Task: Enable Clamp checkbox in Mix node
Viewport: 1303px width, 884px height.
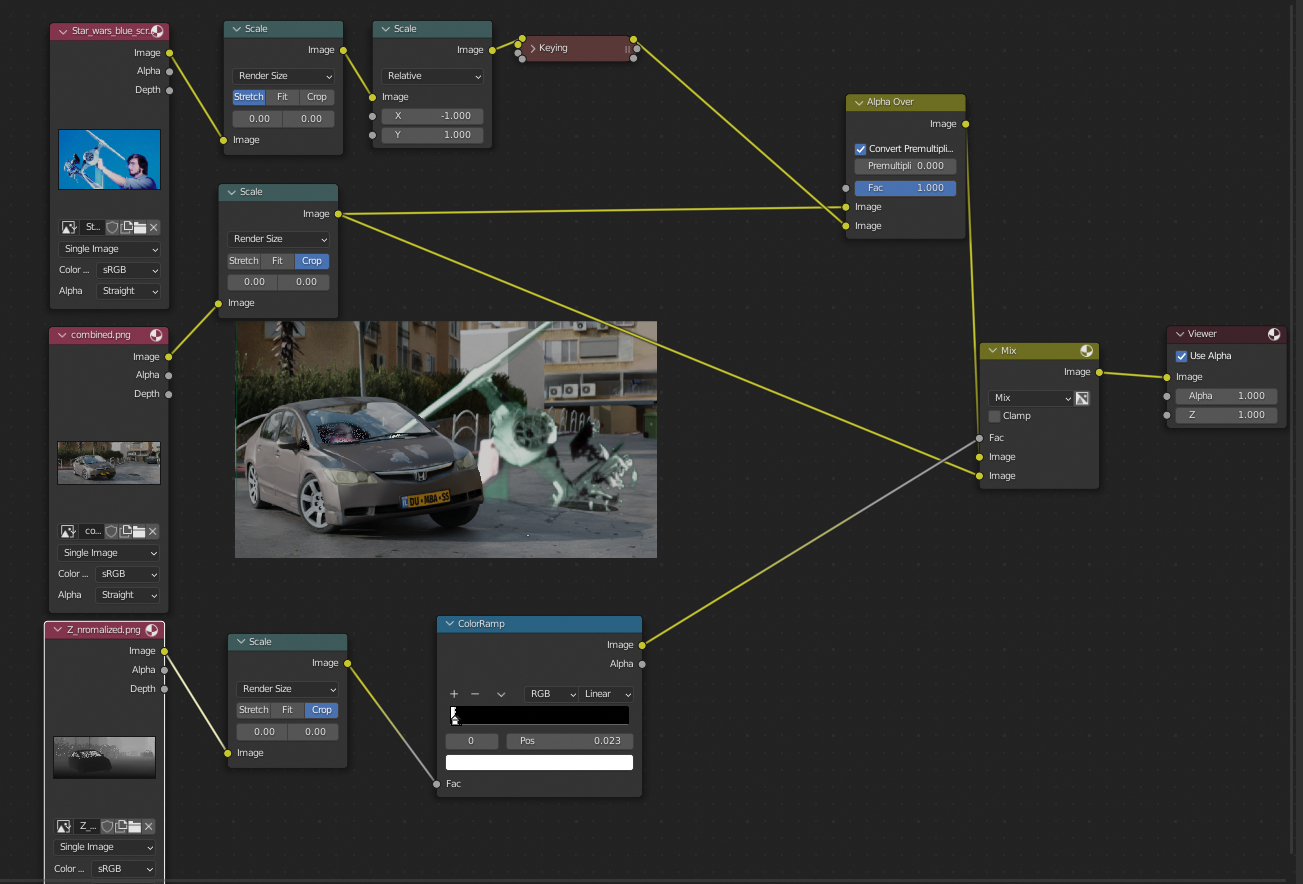Action: pyautogui.click(x=994, y=416)
